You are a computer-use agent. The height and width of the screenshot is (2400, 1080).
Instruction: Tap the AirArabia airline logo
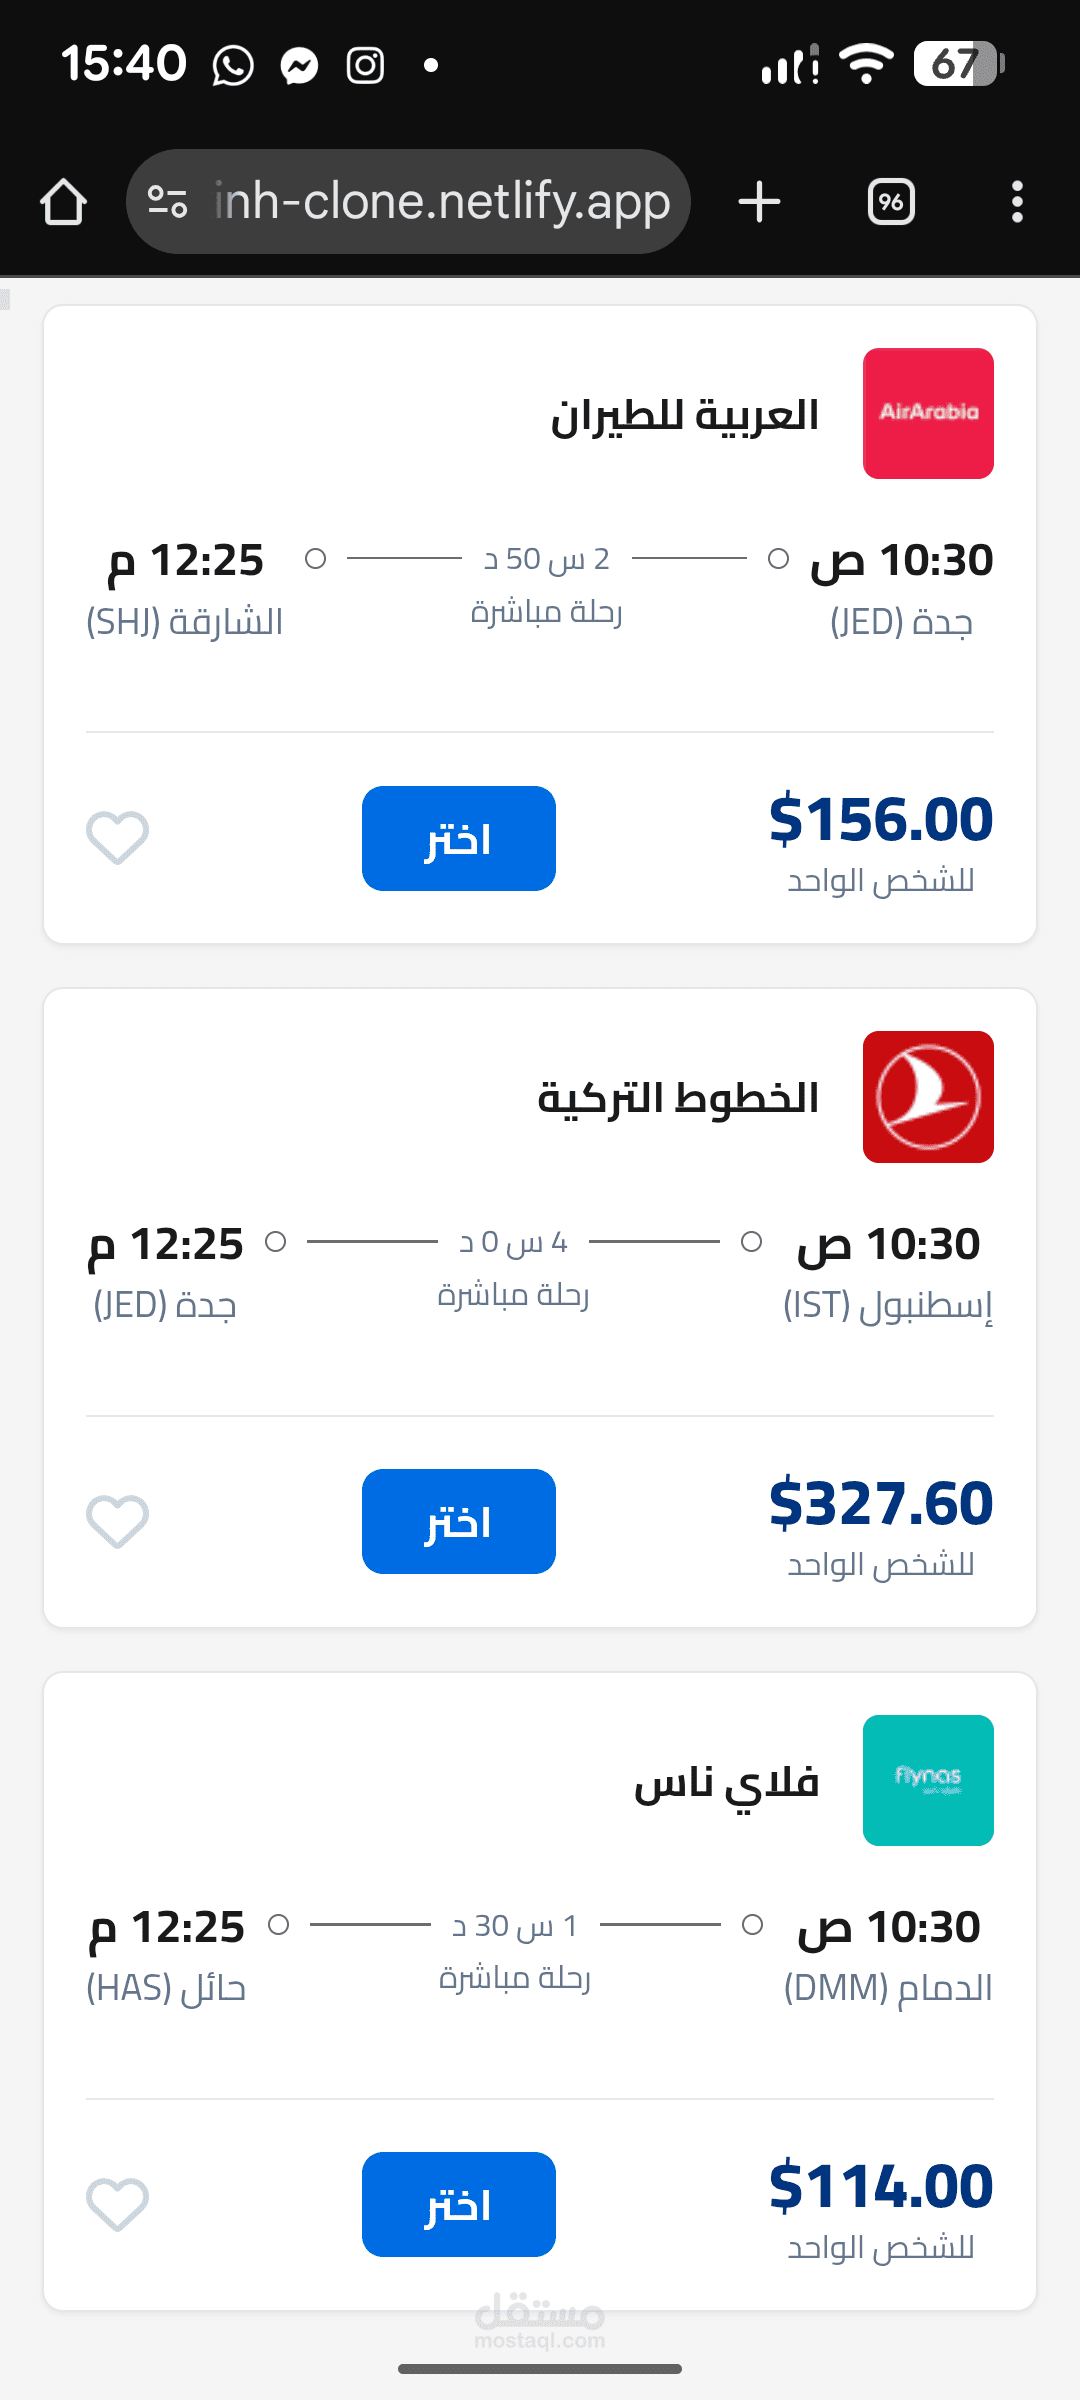pyautogui.click(x=928, y=413)
